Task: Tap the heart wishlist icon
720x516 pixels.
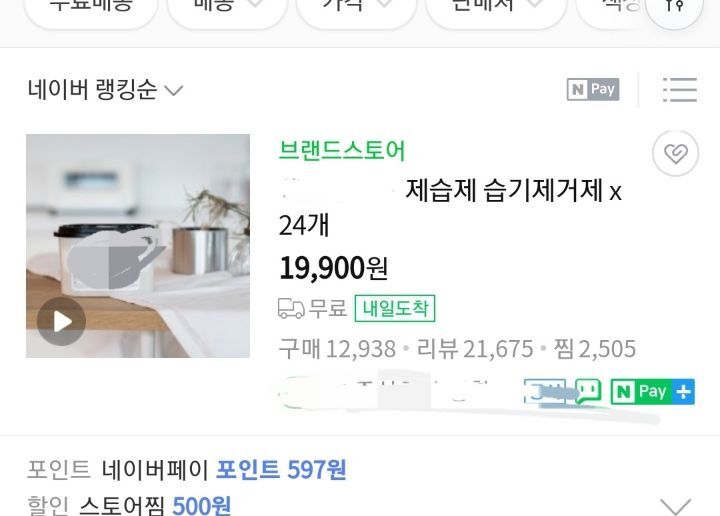Action: (x=675, y=153)
